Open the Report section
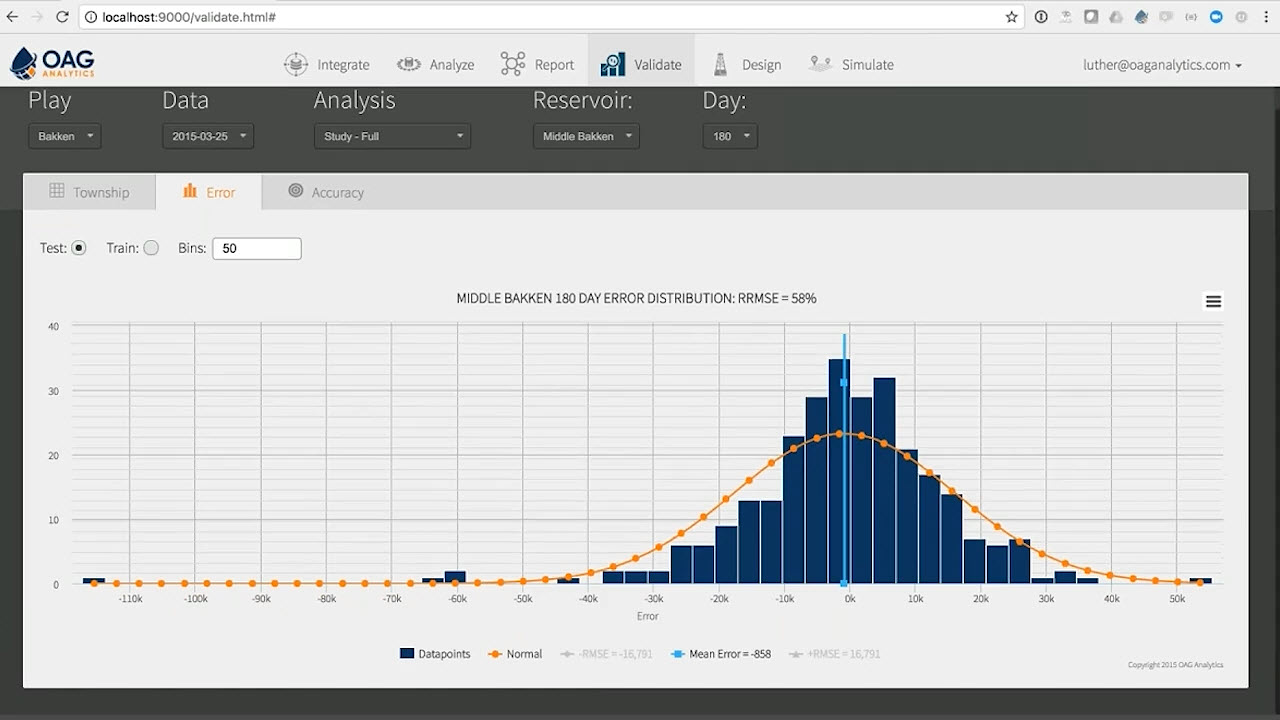Viewport: 1280px width, 720px height. [x=537, y=64]
